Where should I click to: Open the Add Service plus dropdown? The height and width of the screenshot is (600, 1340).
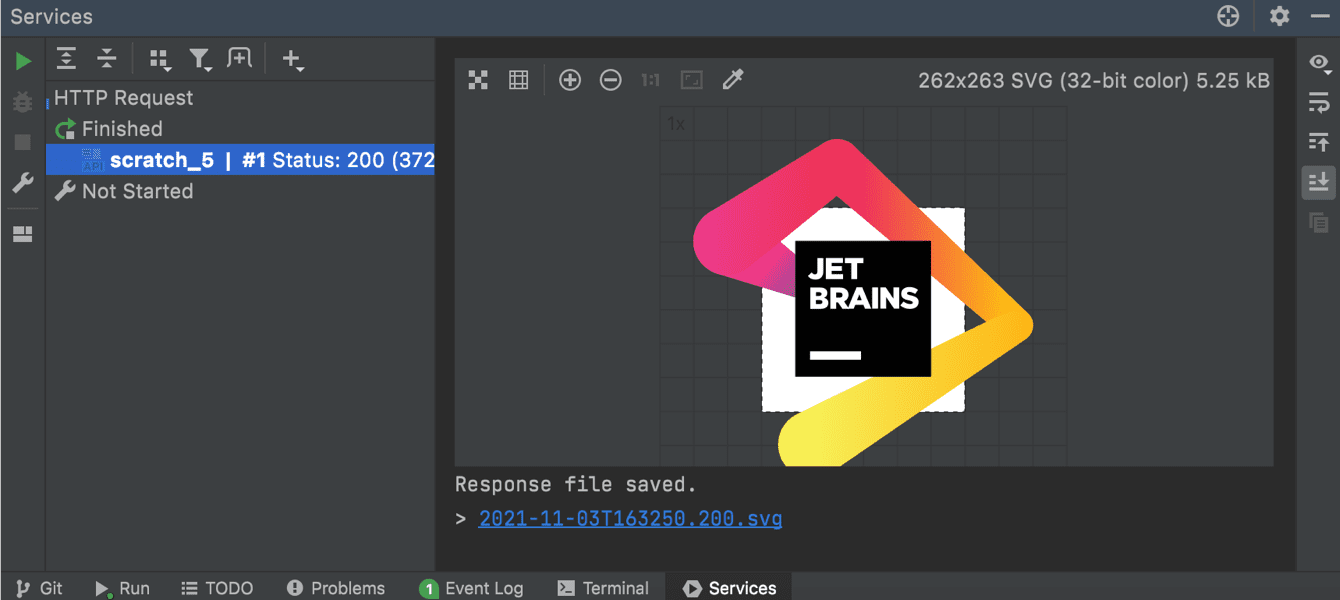(292, 60)
